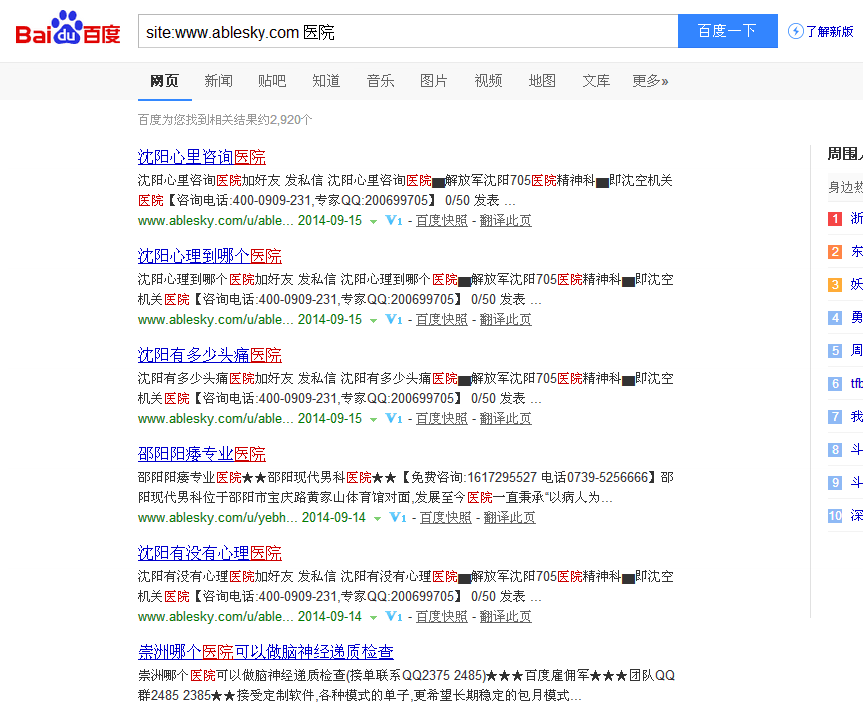Screen dimensions: 863x705
Task: Open the 更多» more categories menu
Action: tap(650, 81)
